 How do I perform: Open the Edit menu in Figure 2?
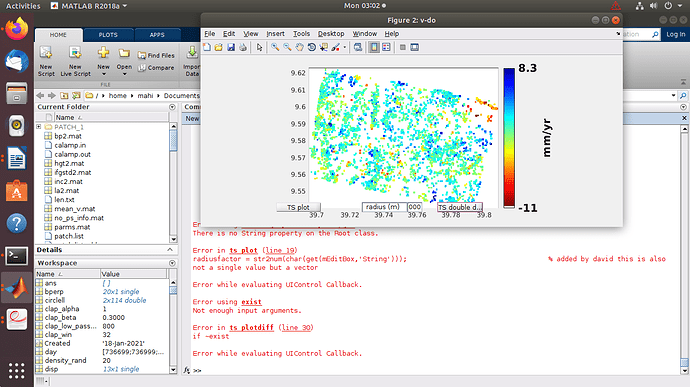tap(229, 33)
